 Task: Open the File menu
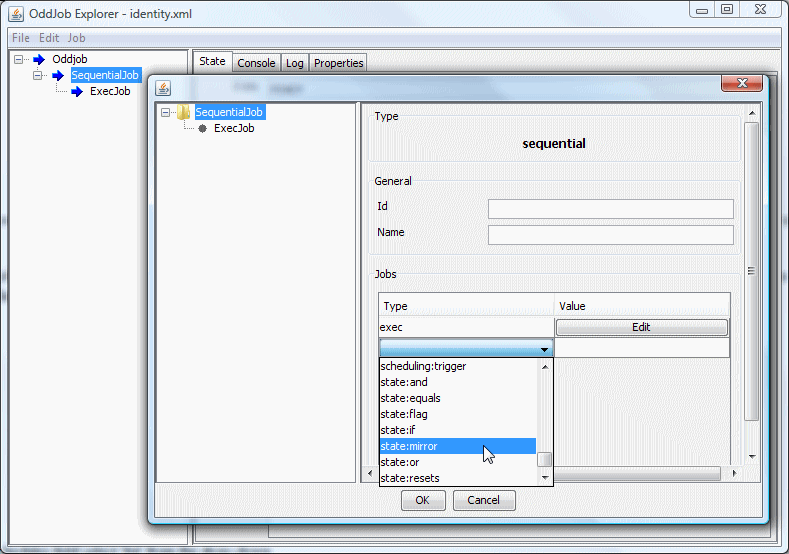click(20, 38)
